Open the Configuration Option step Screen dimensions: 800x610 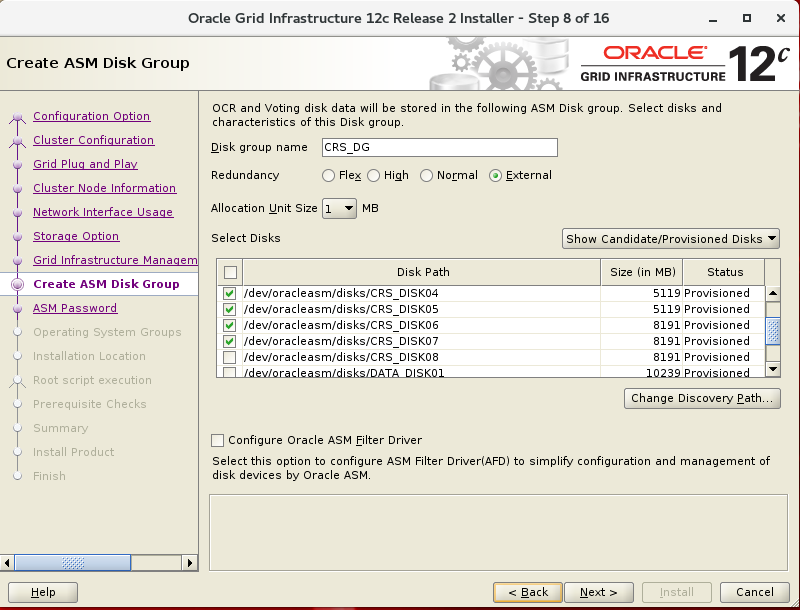92,116
